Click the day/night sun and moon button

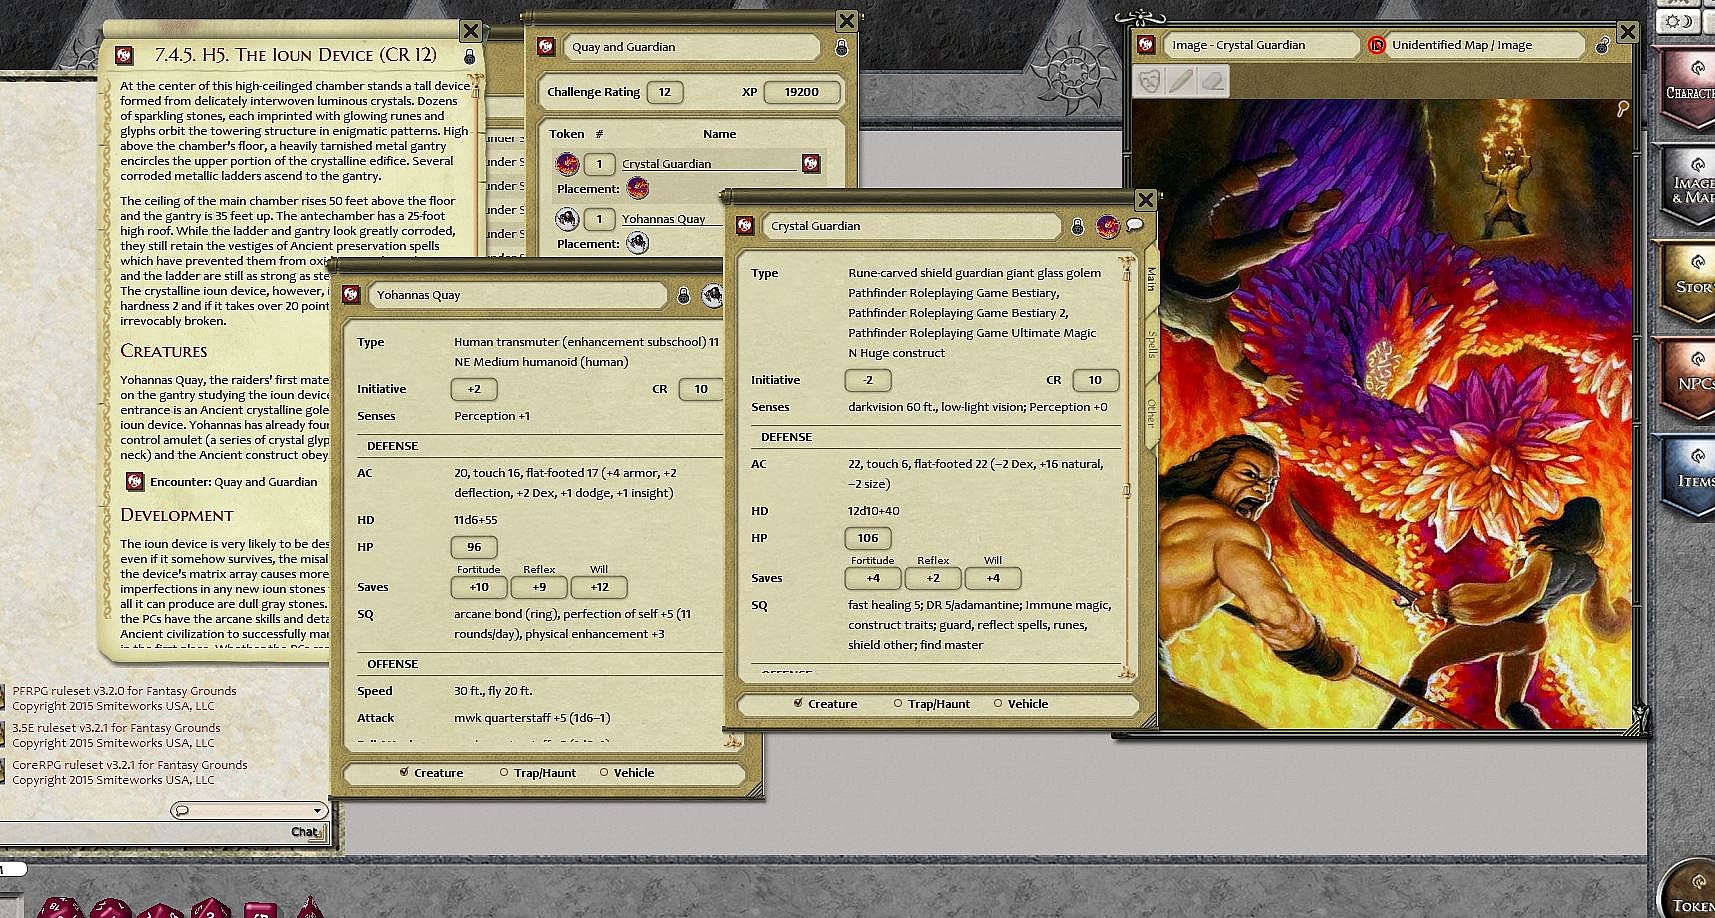point(1679,21)
